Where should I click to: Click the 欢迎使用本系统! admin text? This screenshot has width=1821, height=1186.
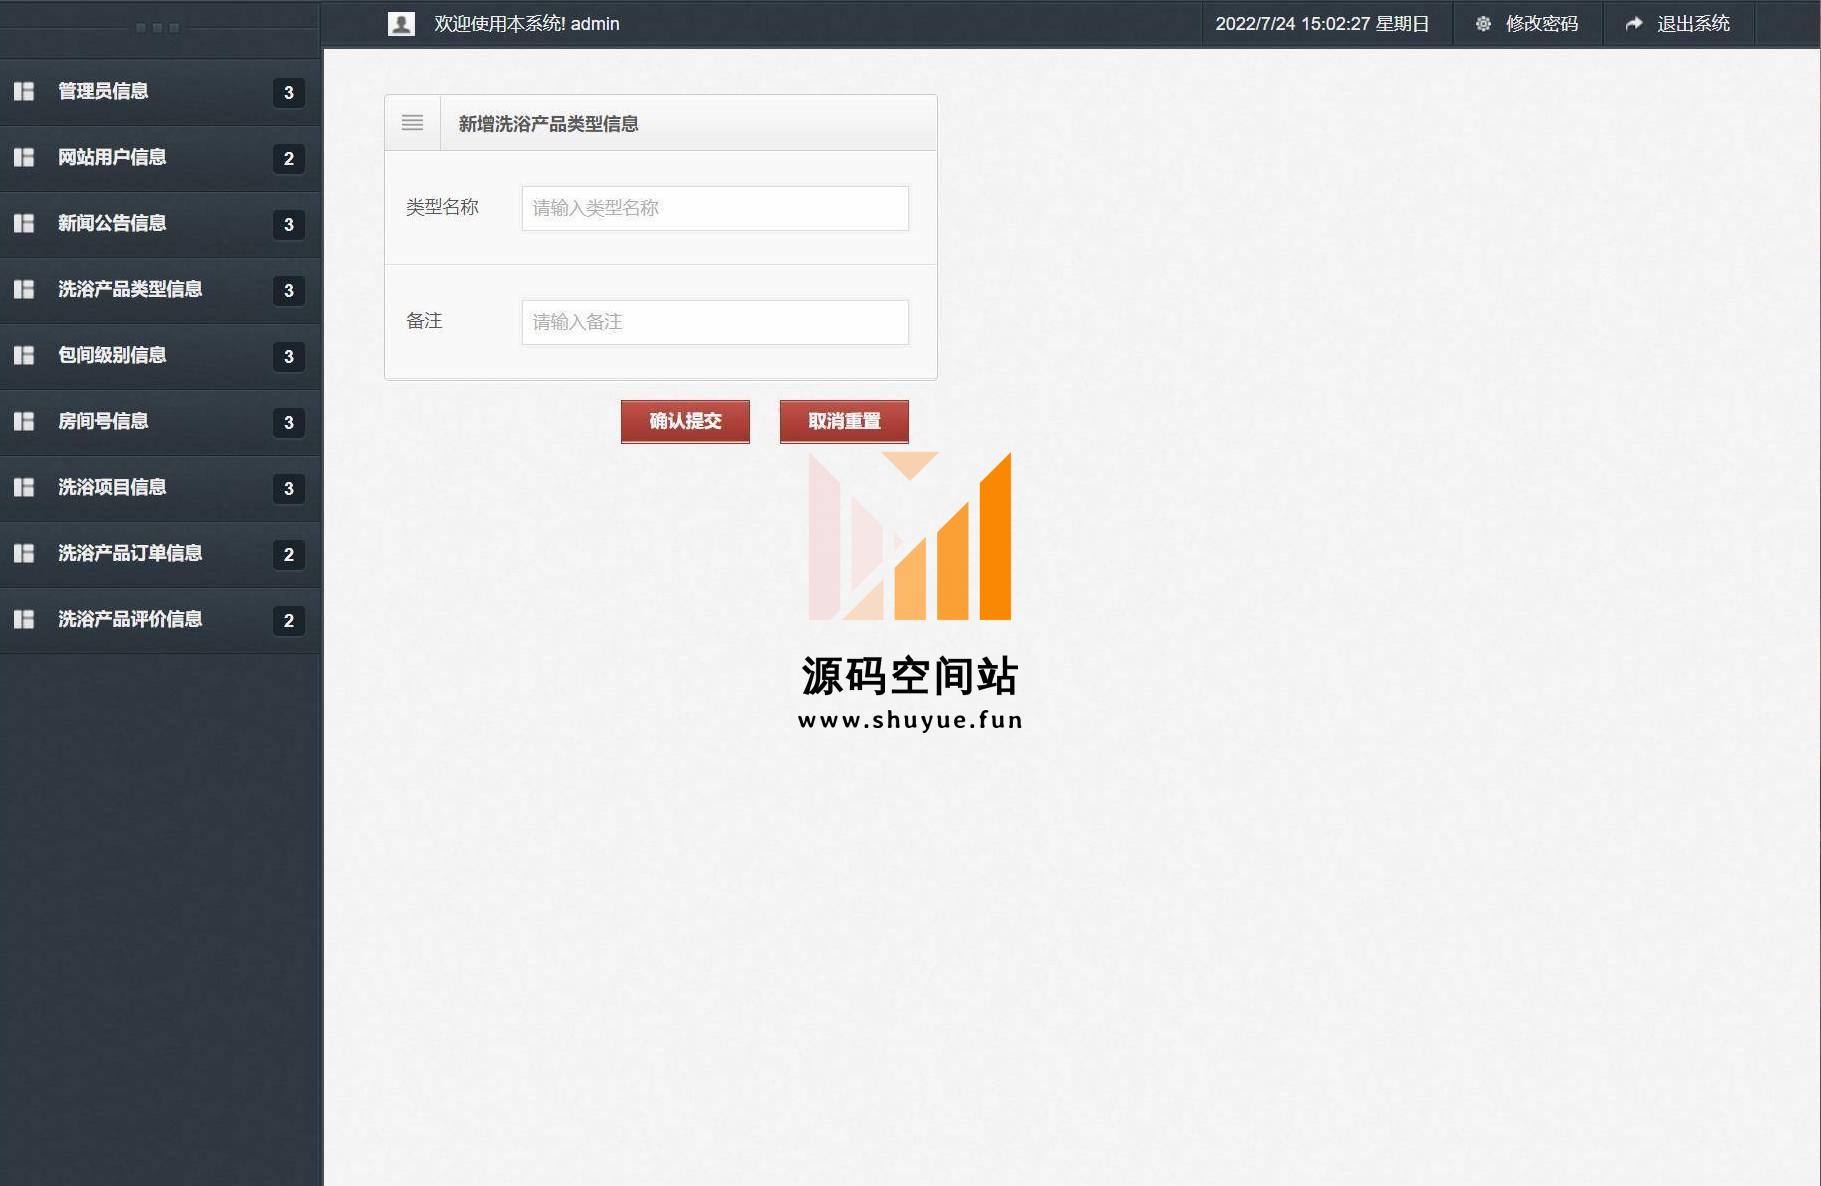527,24
